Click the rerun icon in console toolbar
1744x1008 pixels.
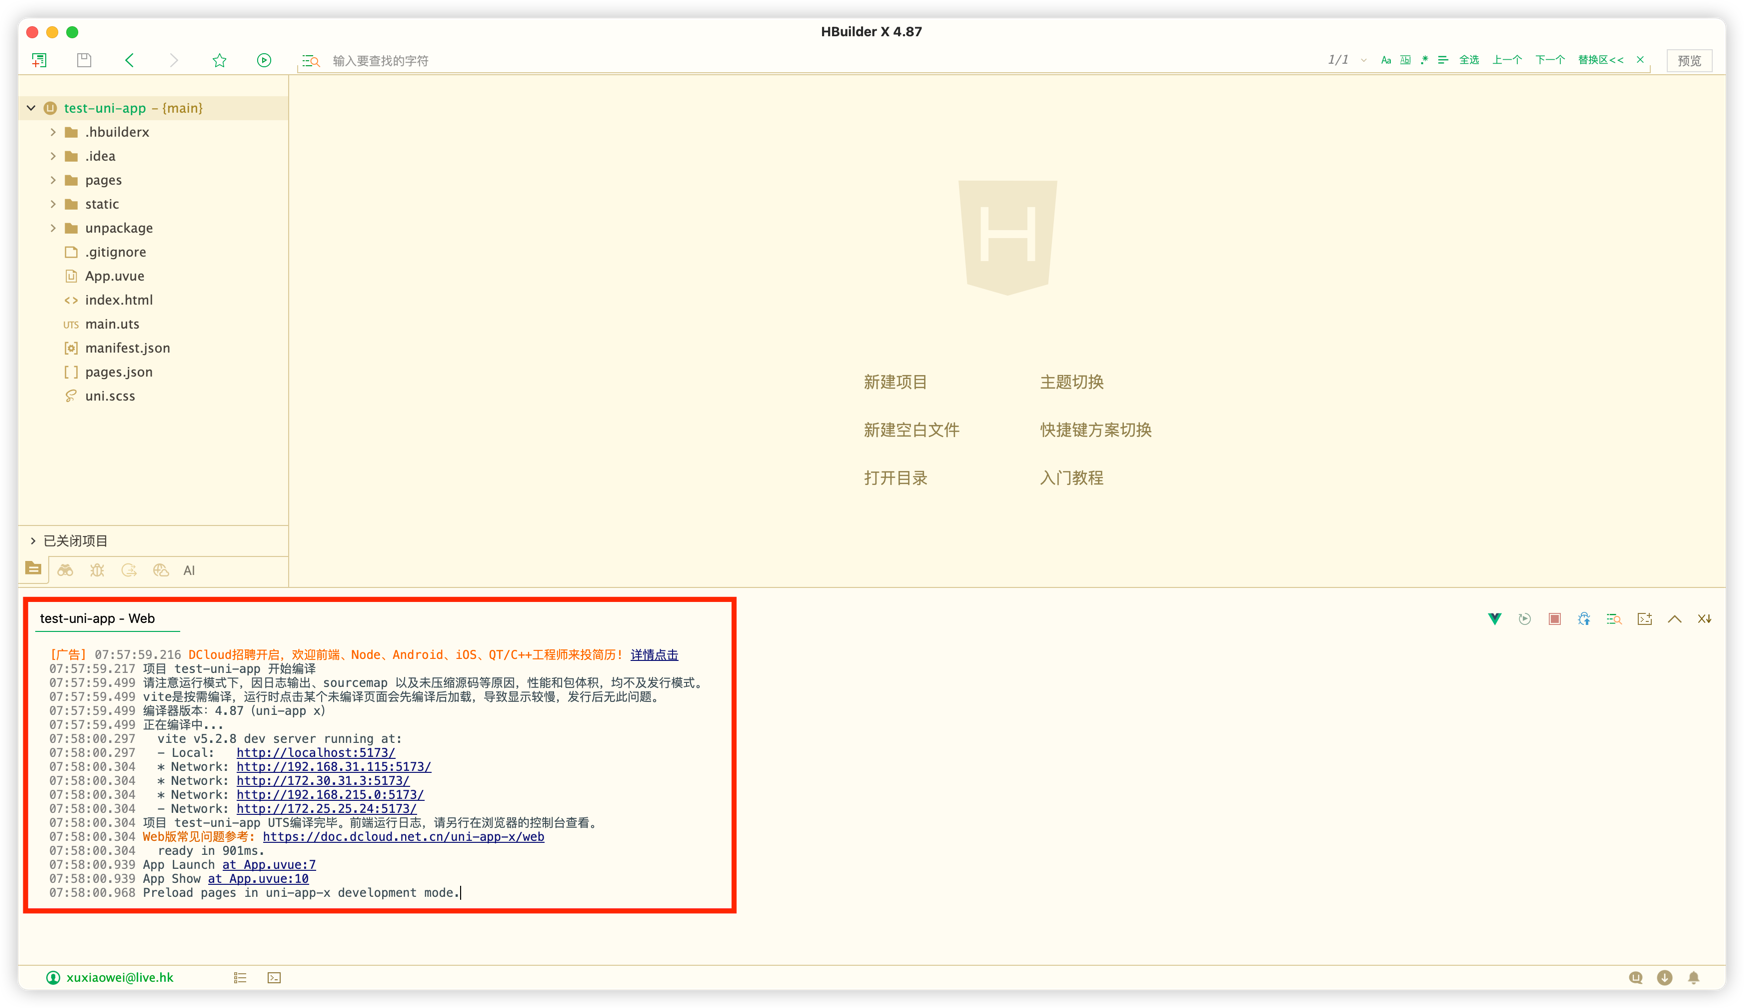pos(1524,619)
